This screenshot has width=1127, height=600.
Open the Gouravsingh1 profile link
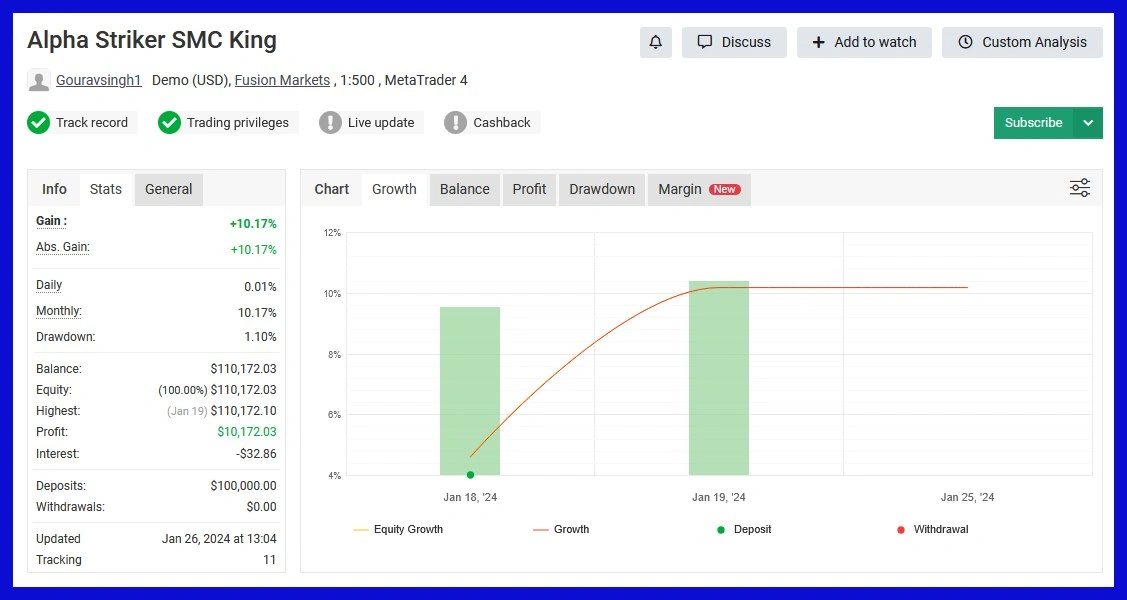pyautogui.click(x=99, y=80)
